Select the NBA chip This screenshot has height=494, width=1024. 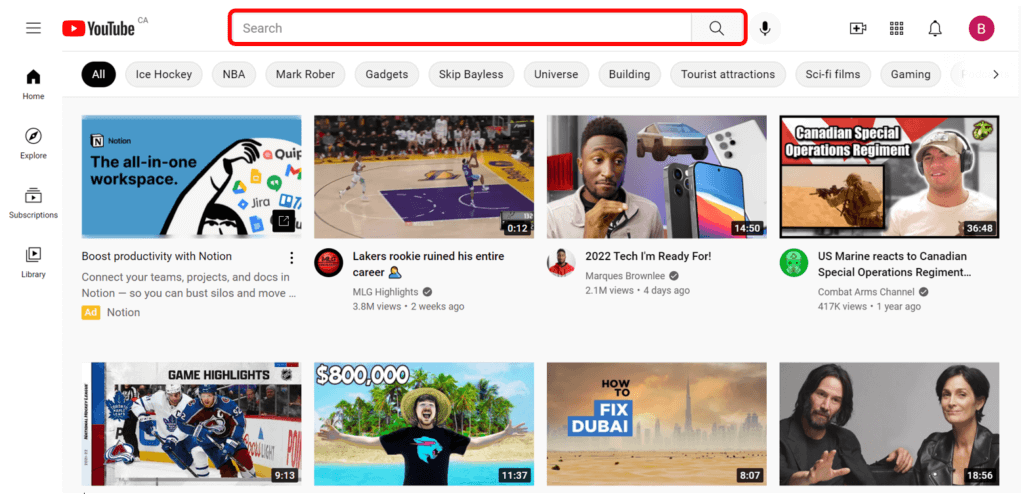pos(234,74)
